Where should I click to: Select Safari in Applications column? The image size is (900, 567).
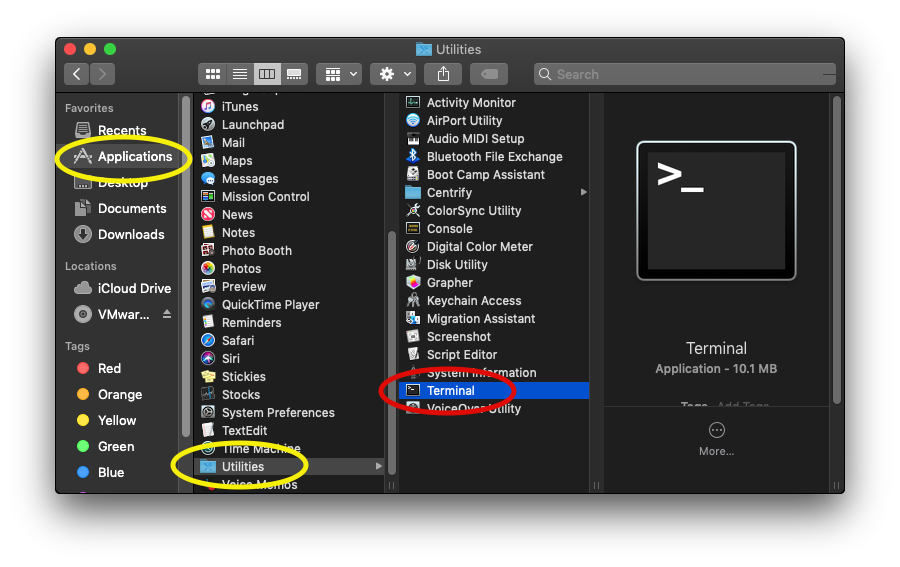pyautogui.click(x=237, y=340)
